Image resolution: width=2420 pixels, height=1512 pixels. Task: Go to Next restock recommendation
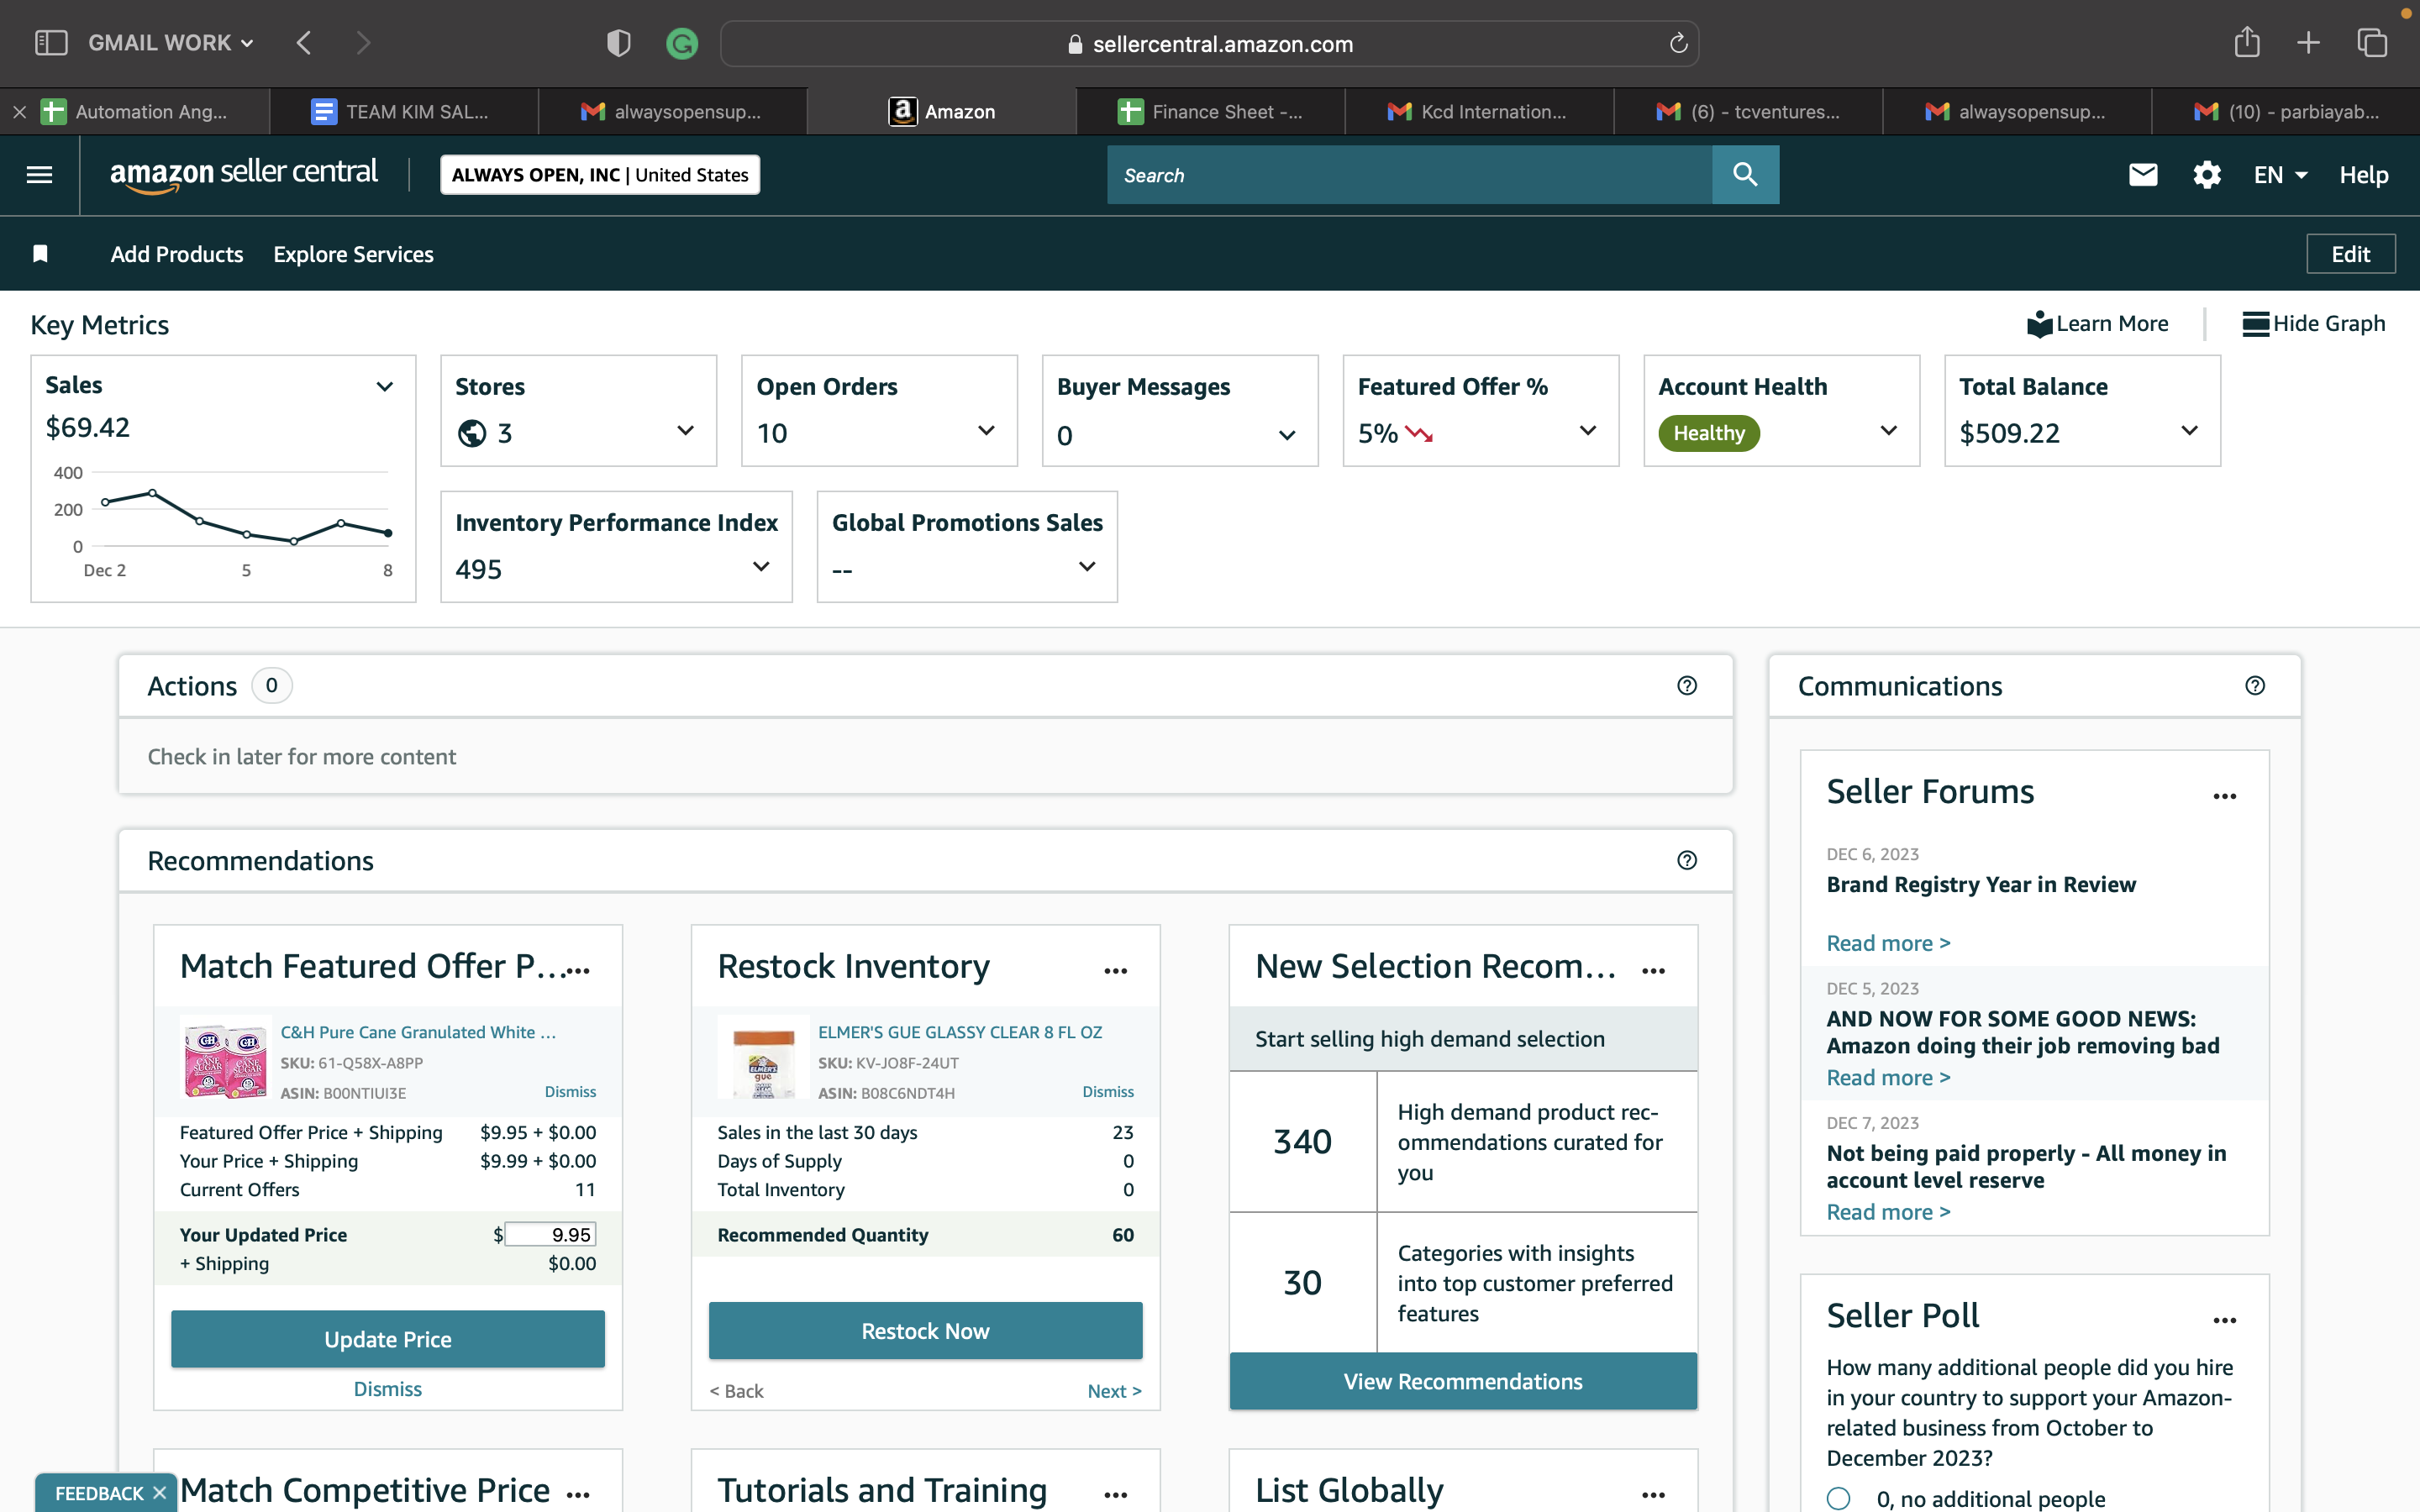(x=1114, y=1391)
